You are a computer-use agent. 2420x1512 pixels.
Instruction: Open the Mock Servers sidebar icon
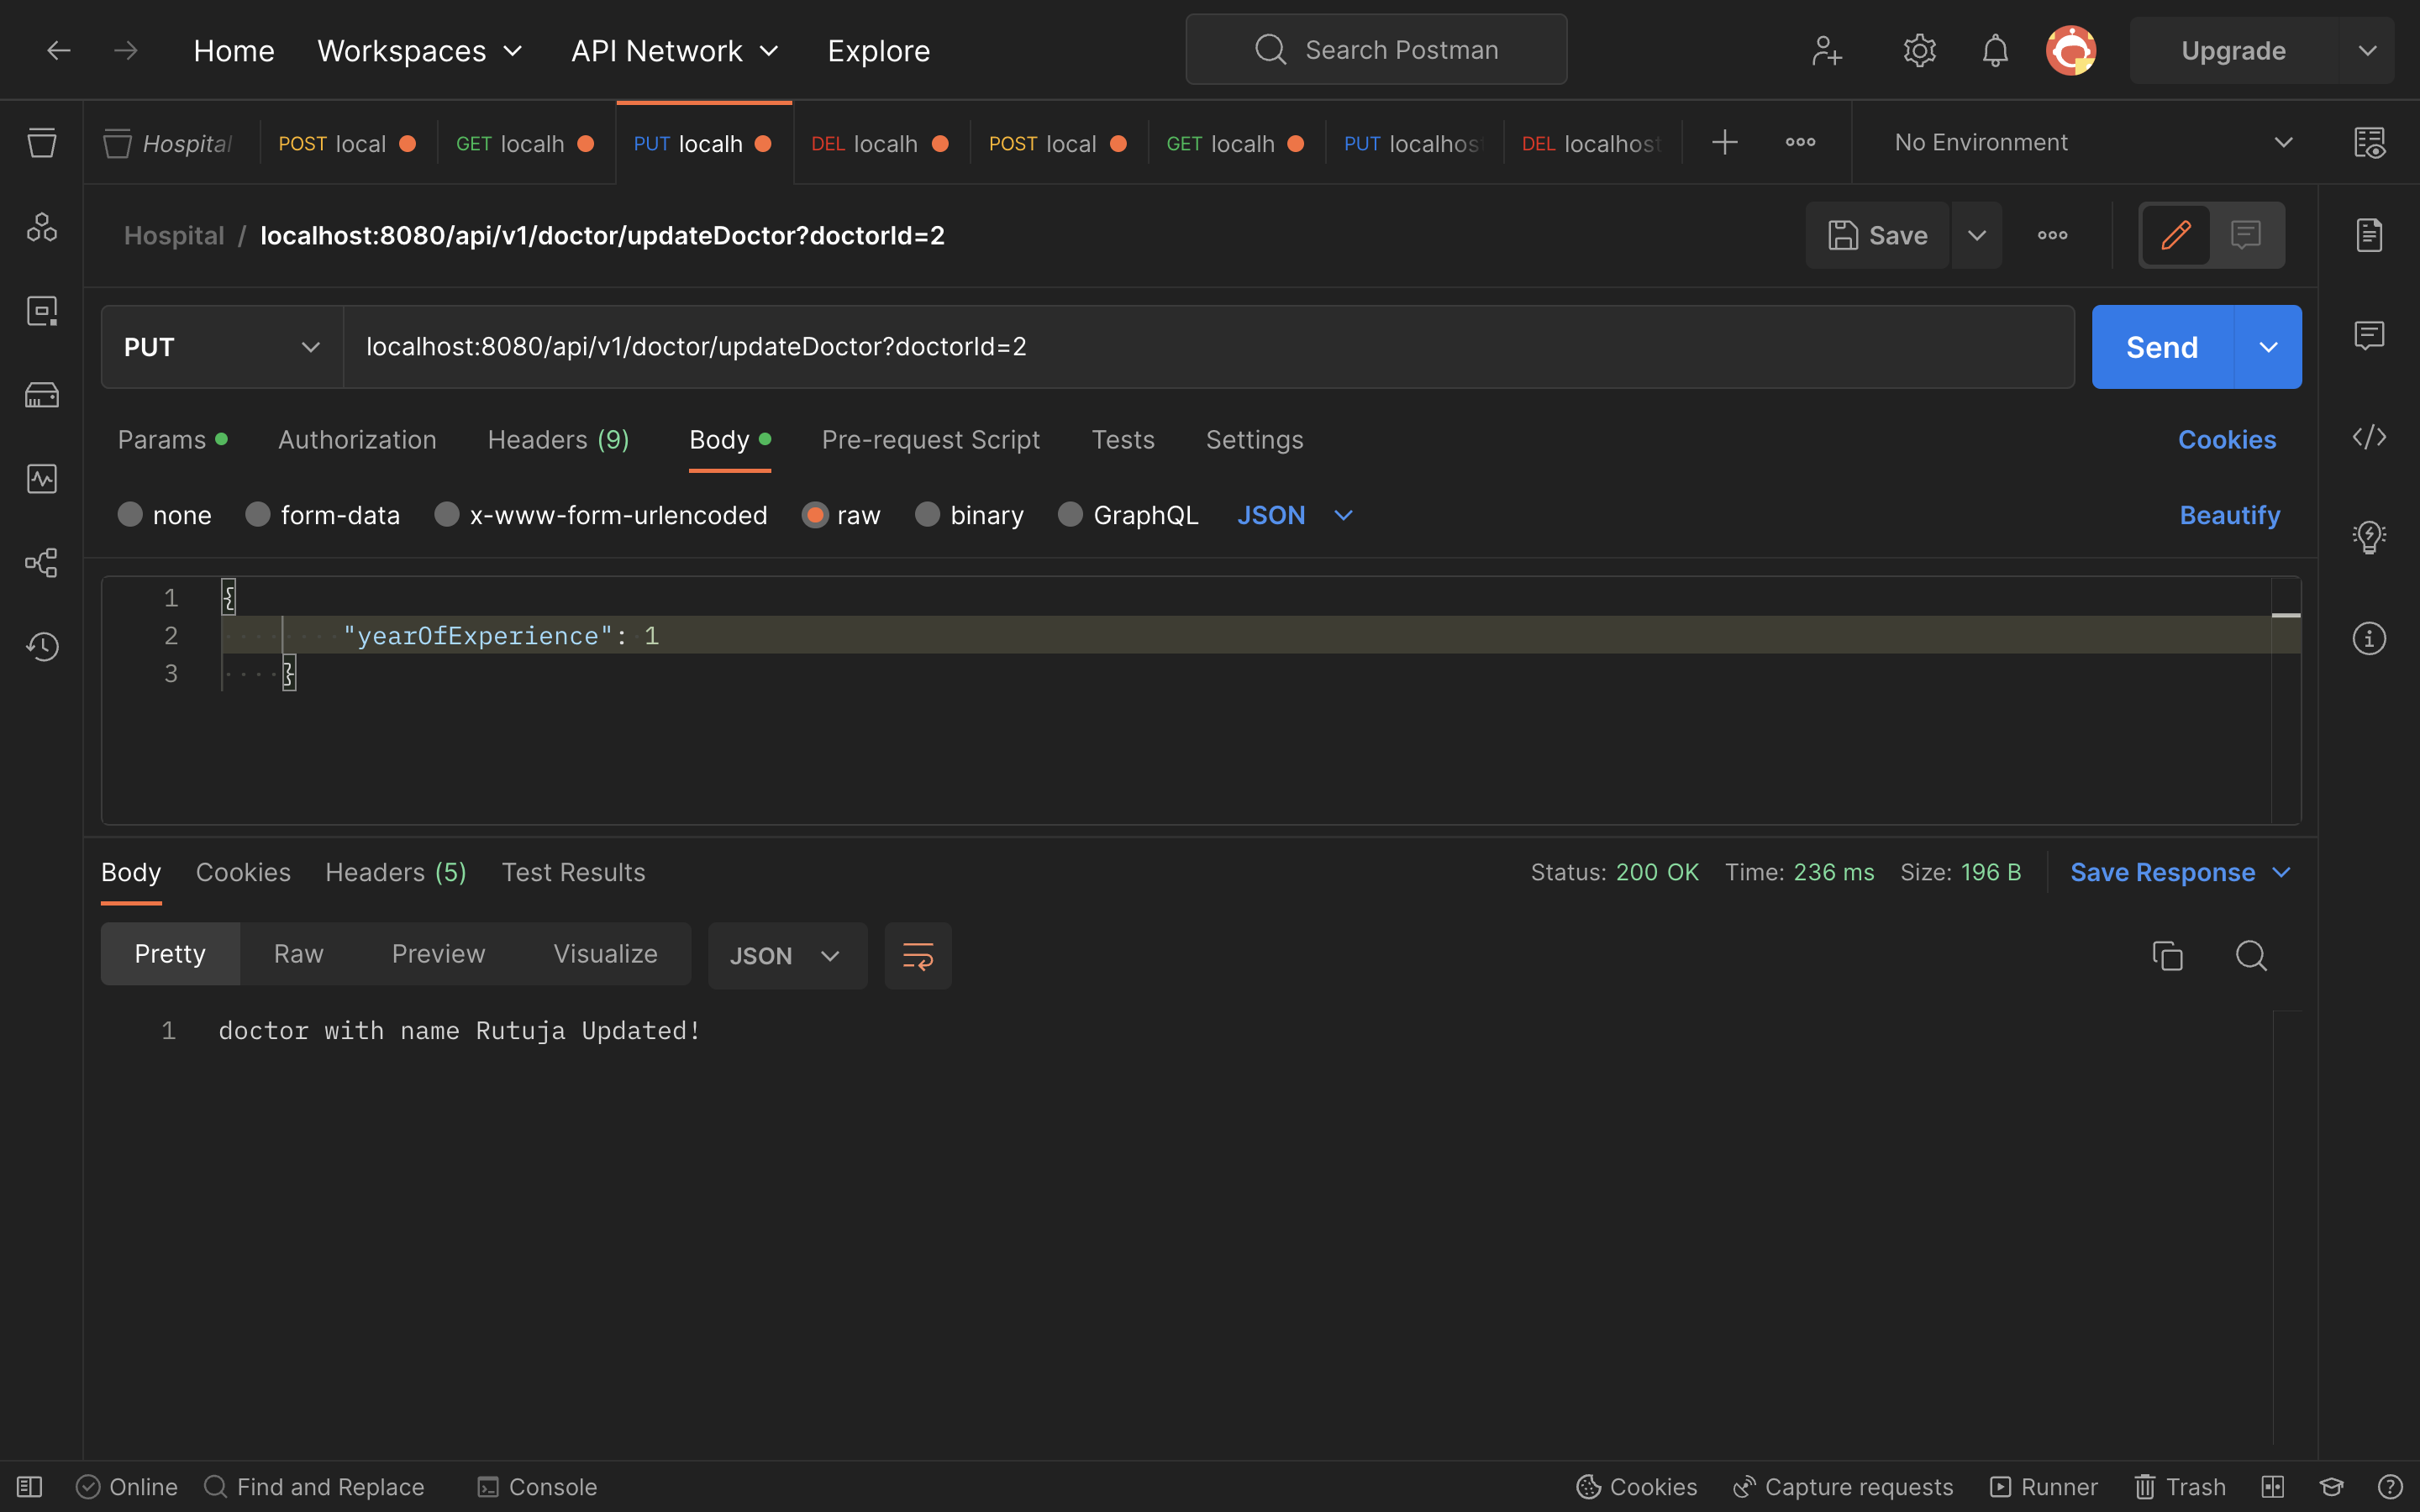pyautogui.click(x=41, y=395)
